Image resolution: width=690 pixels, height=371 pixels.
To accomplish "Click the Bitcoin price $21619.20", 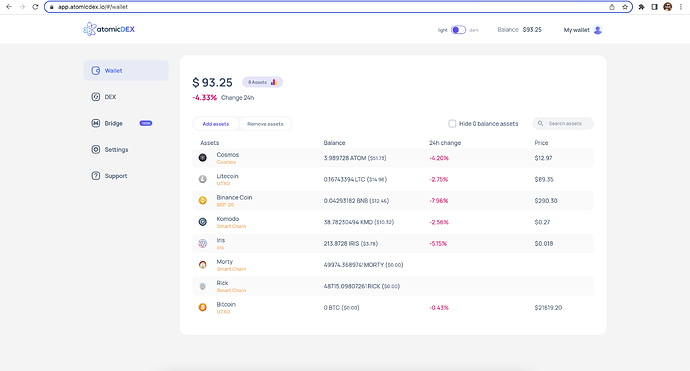I will pos(548,308).
